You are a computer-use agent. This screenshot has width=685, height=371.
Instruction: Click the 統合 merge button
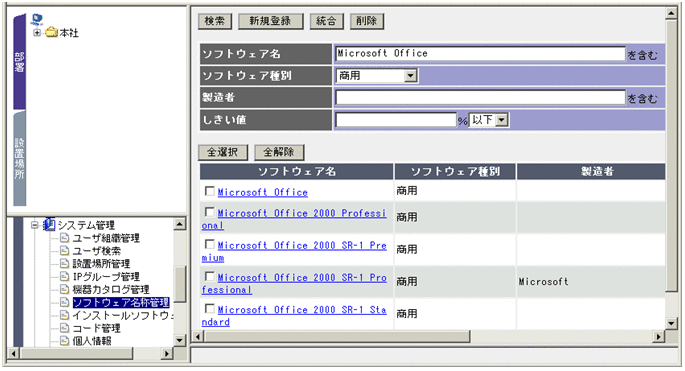pos(326,21)
